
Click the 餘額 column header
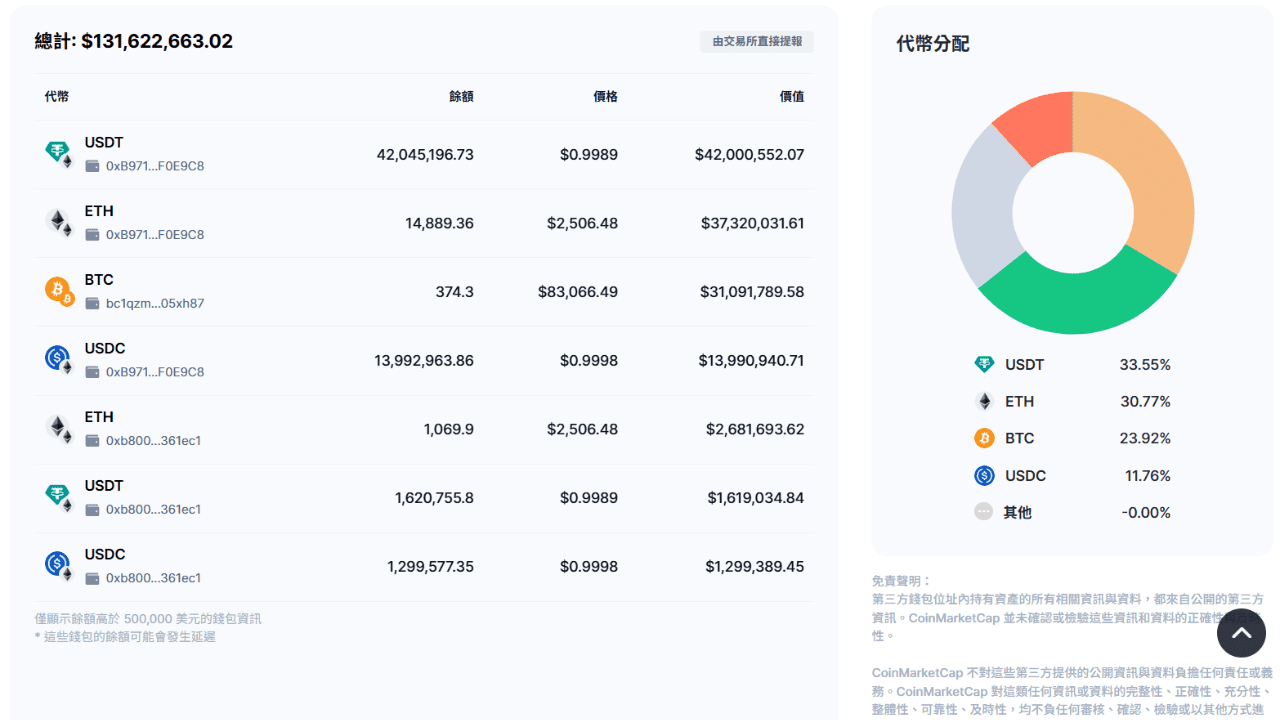[461, 97]
